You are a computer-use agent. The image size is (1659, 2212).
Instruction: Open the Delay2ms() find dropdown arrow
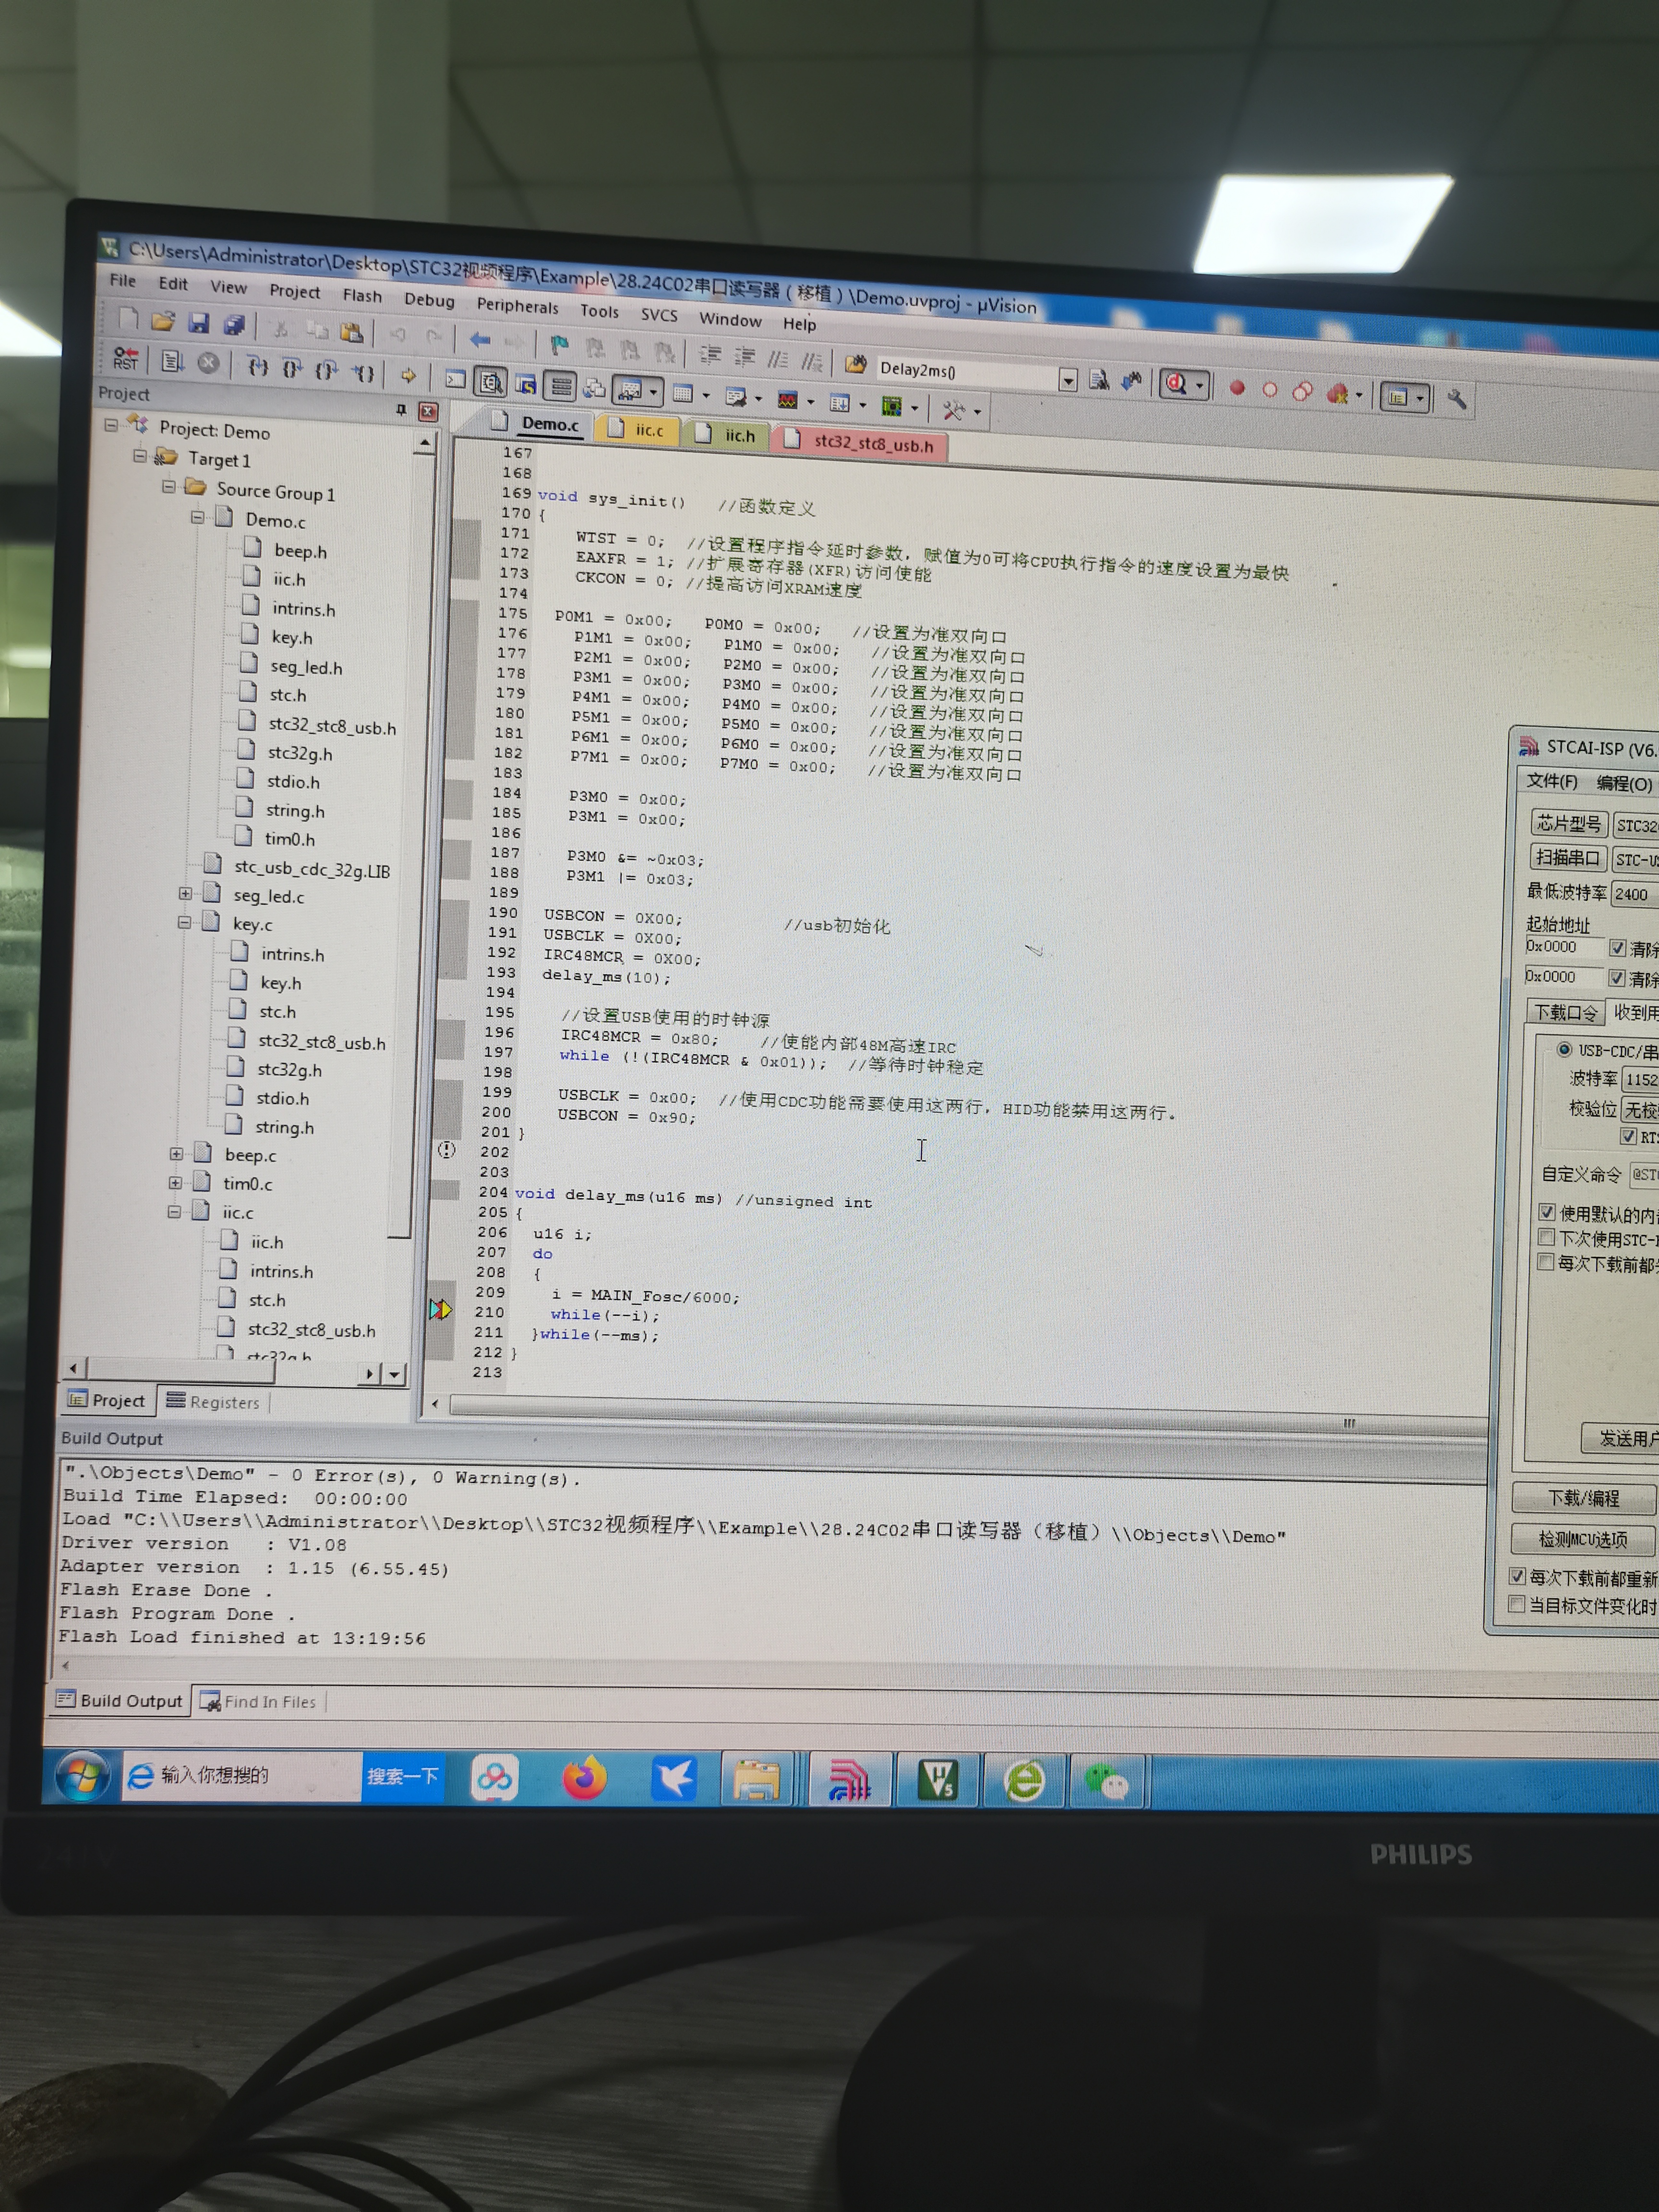[1068, 380]
